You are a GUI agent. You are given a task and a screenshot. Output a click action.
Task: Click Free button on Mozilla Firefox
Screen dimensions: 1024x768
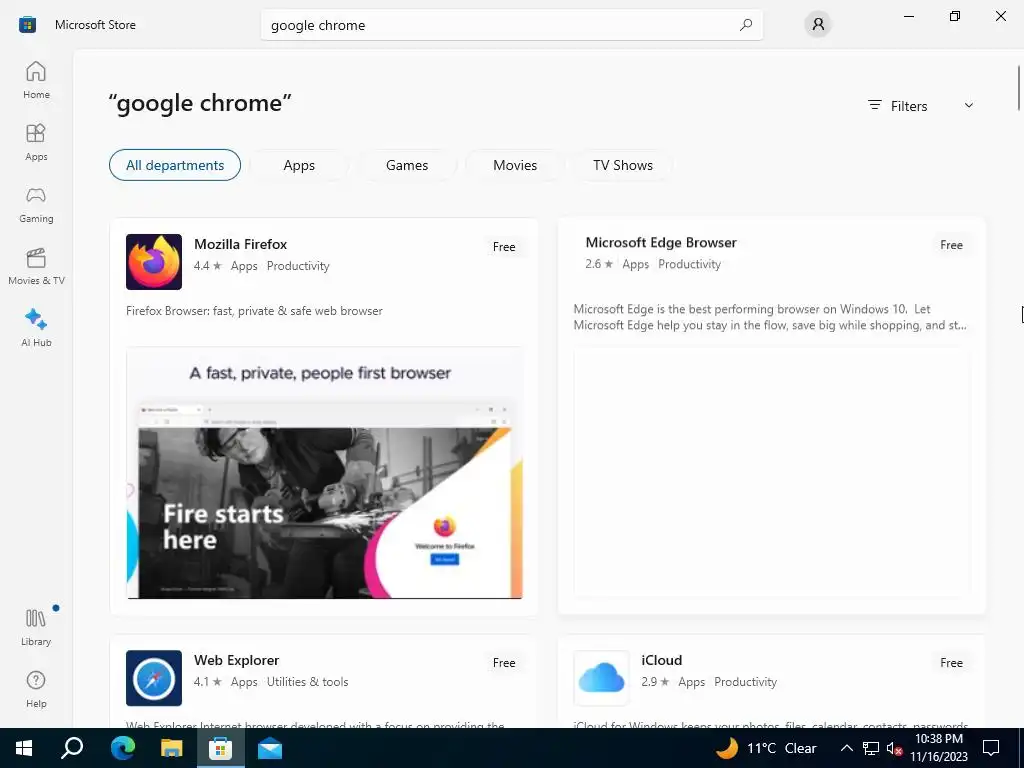coord(504,247)
